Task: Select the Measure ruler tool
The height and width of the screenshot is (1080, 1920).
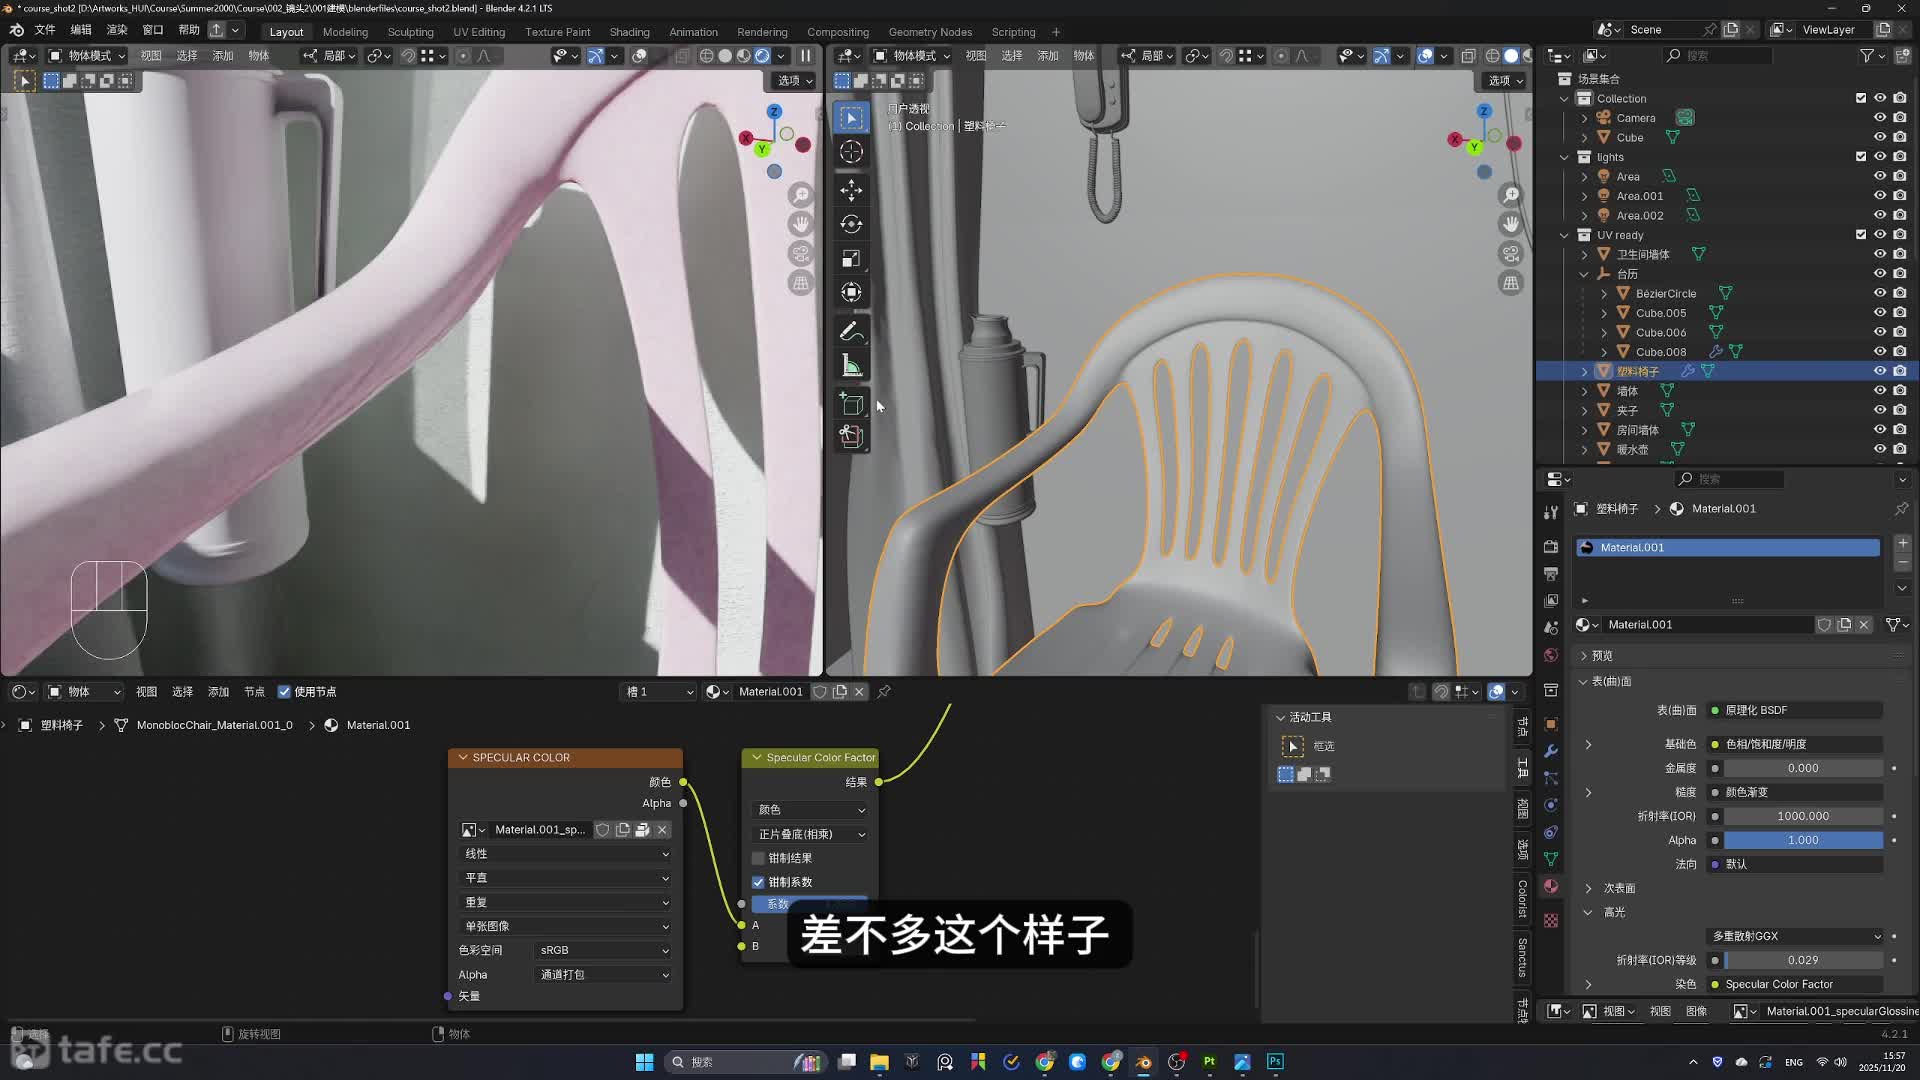Action: 851,366
